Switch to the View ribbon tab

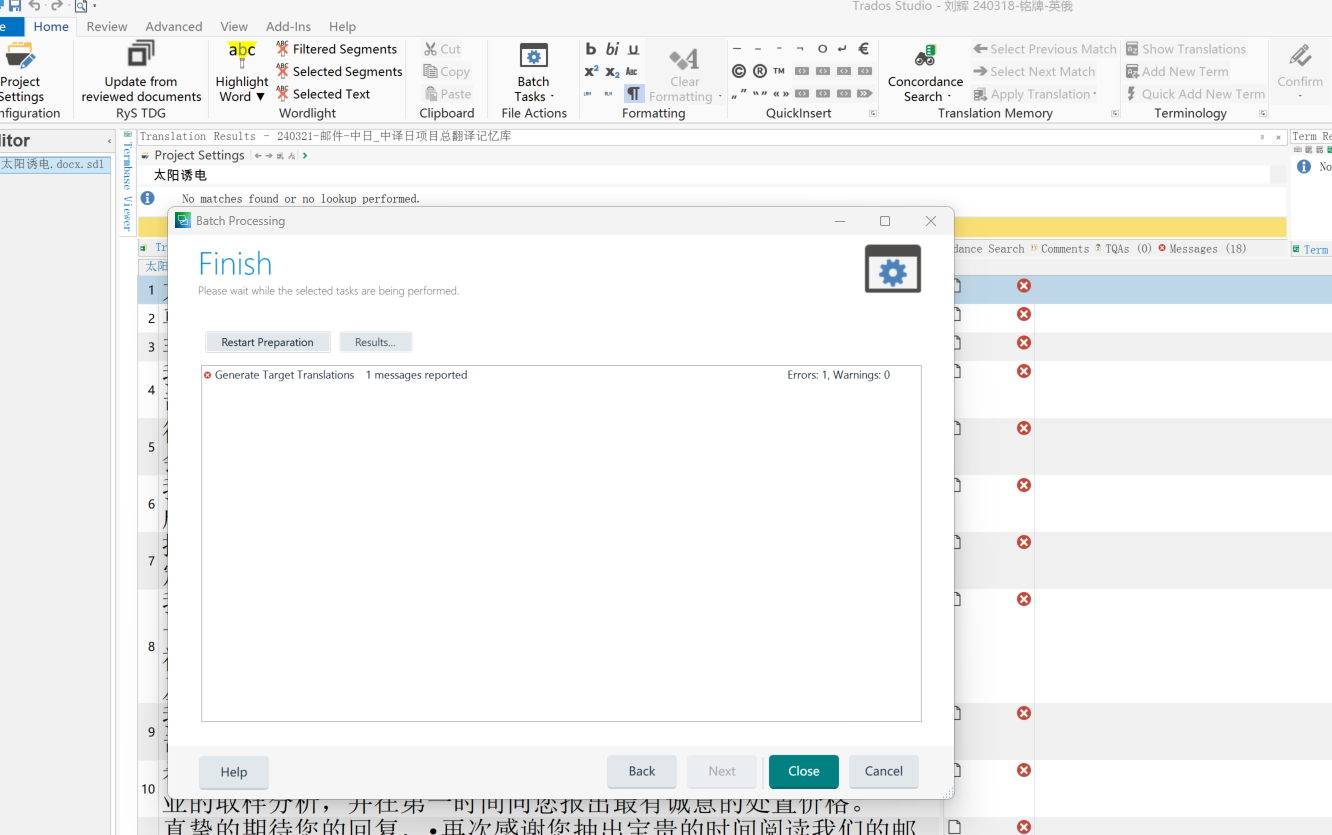(x=234, y=27)
